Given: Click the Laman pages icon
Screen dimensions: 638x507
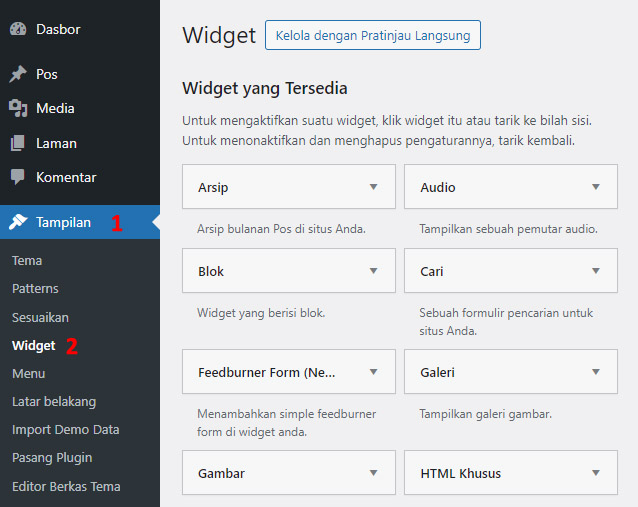Looking at the screenshot, I should [17, 143].
